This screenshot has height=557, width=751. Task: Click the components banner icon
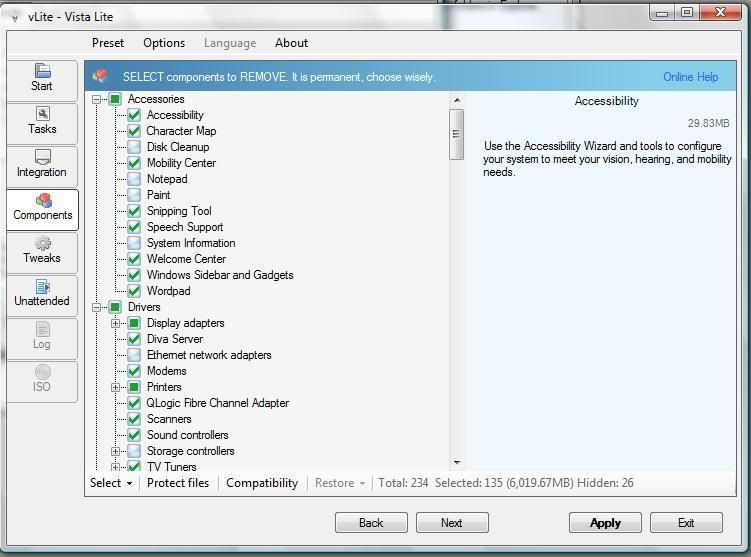[x=100, y=76]
